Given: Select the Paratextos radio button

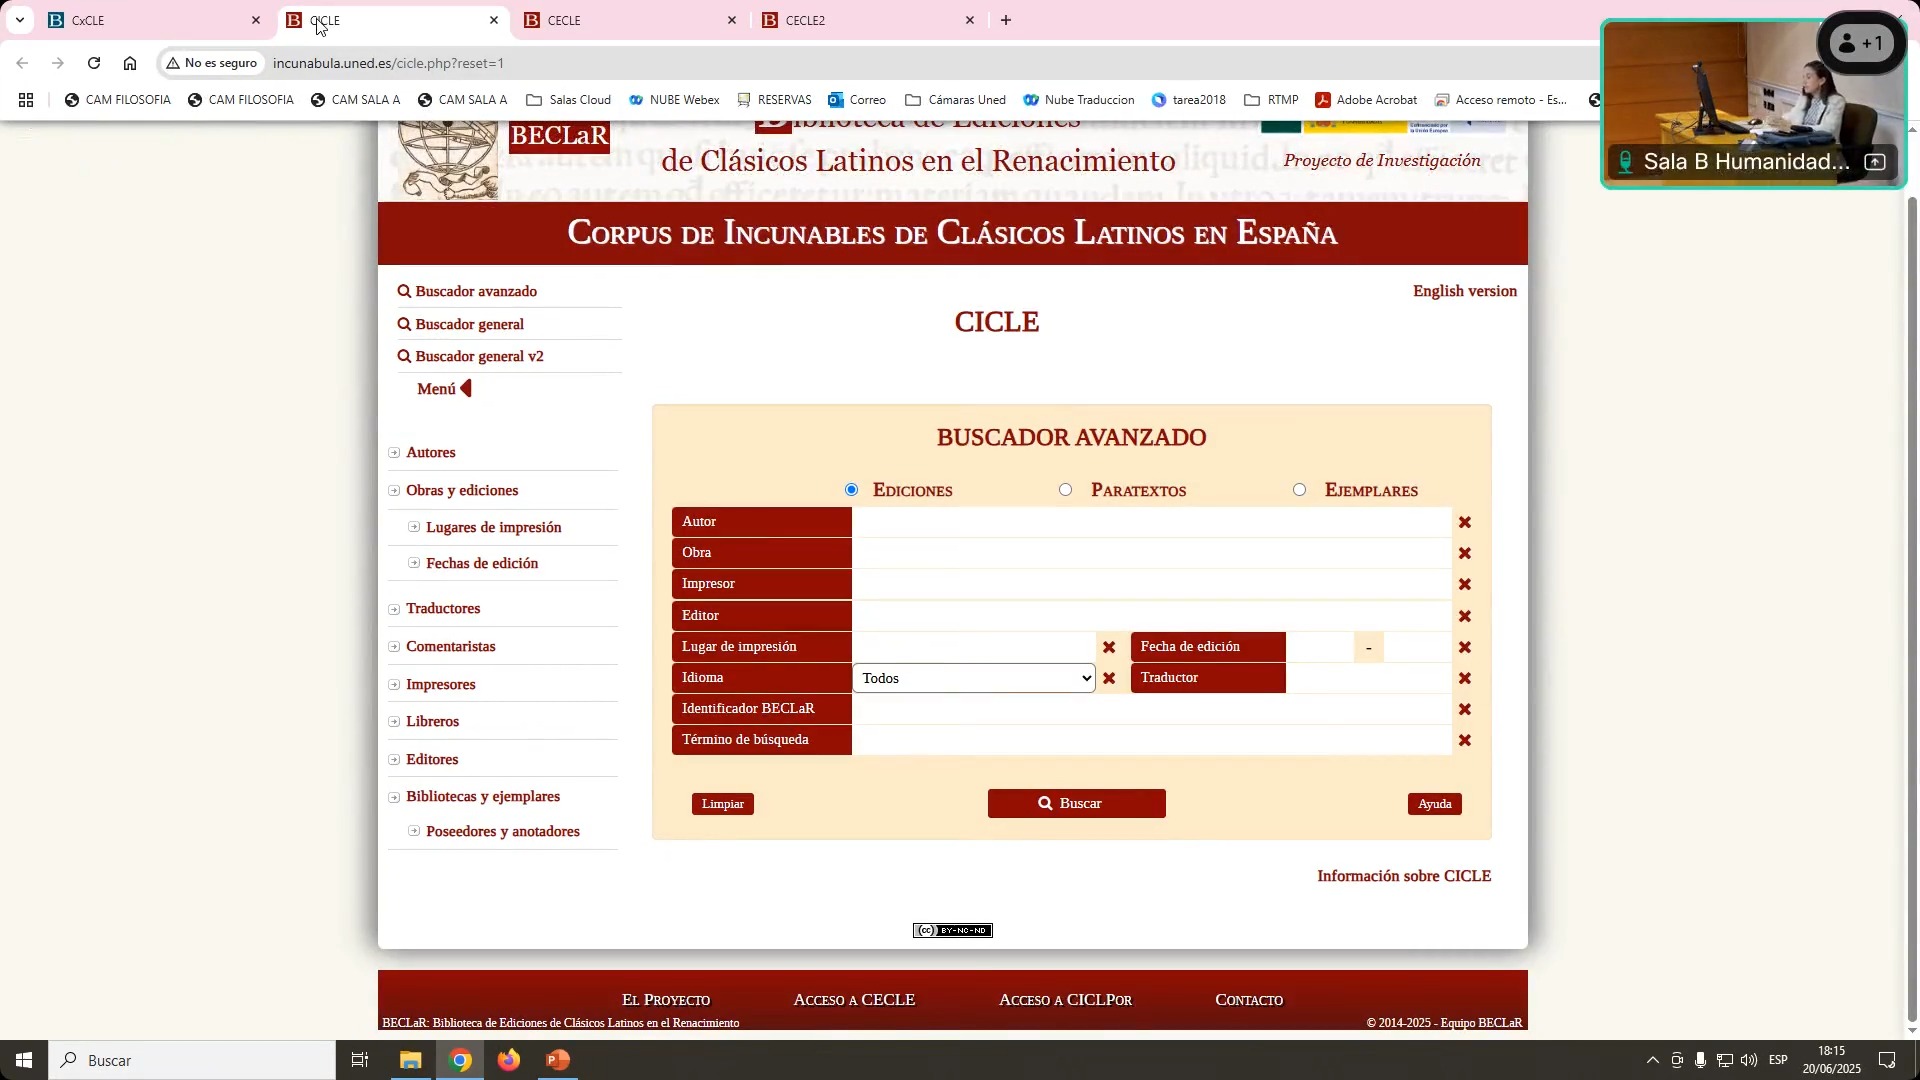Looking at the screenshot, I should pos(1065,490).
